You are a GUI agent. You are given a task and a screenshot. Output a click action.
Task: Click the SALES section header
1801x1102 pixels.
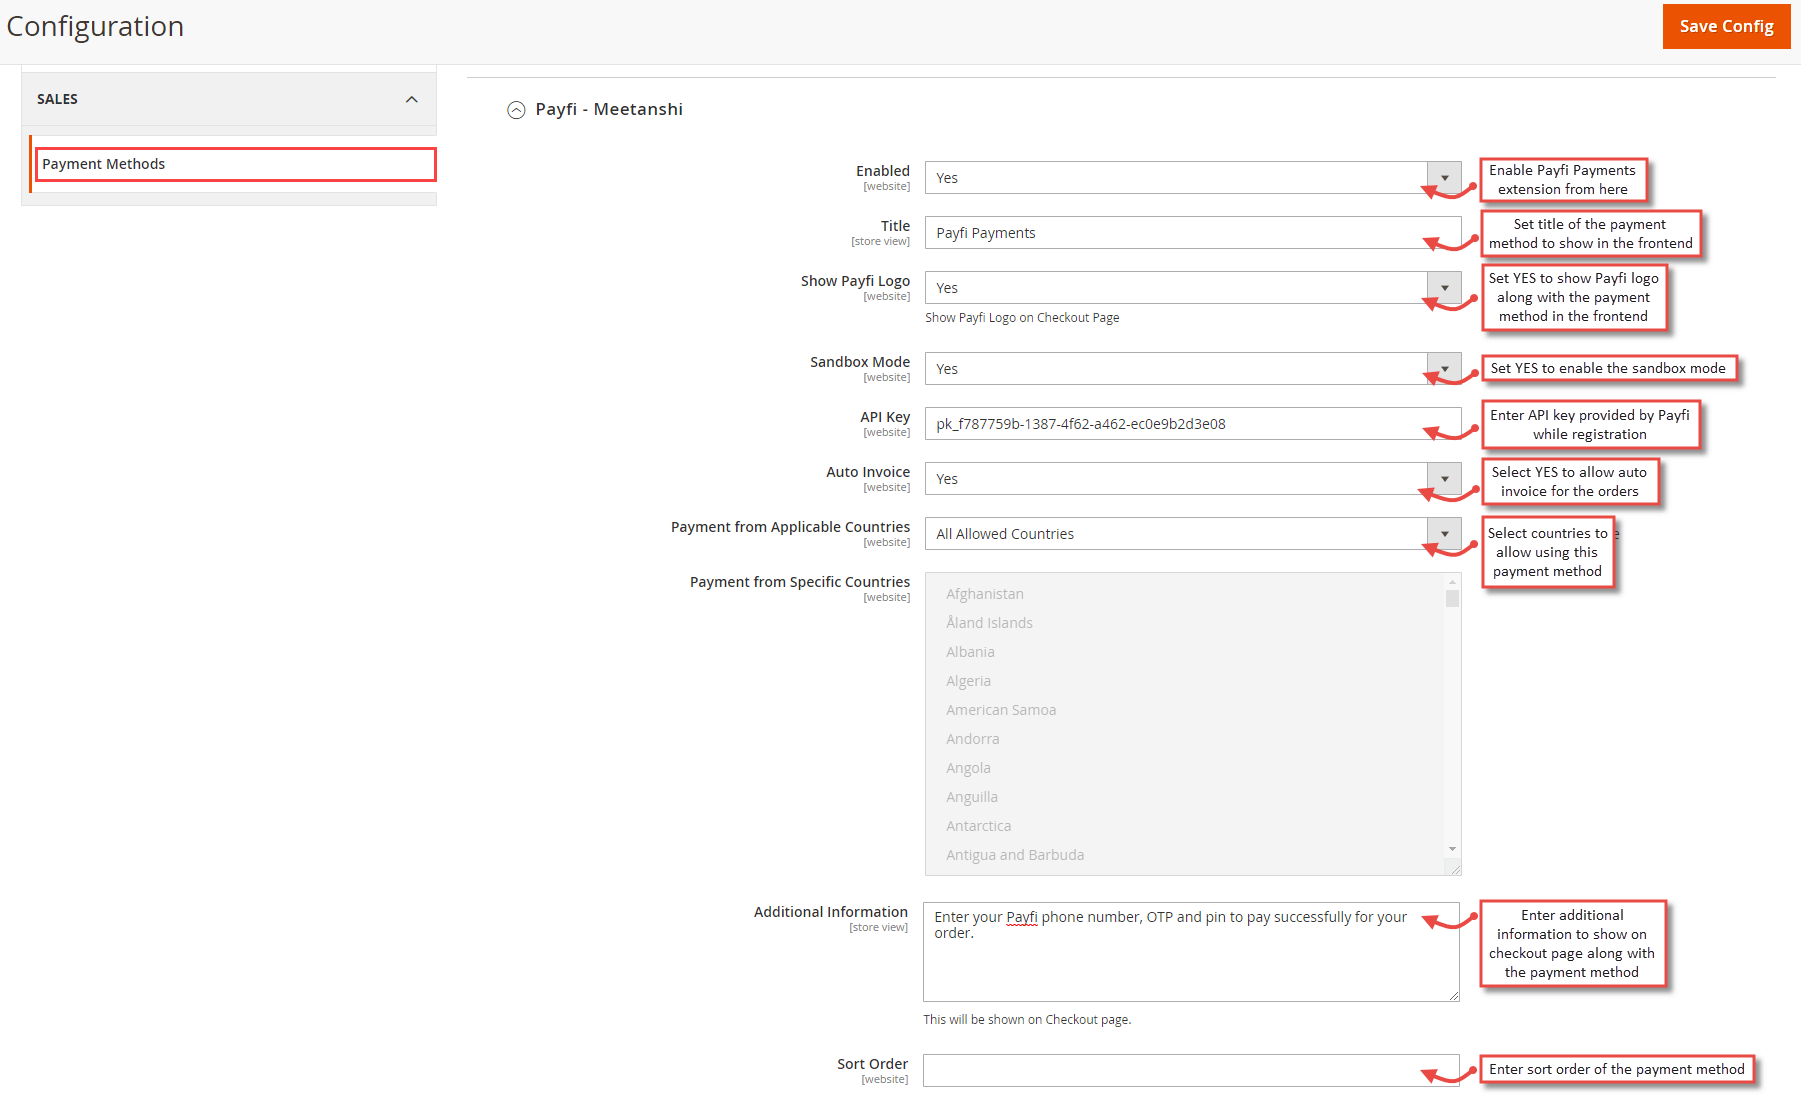coord(229,99)
